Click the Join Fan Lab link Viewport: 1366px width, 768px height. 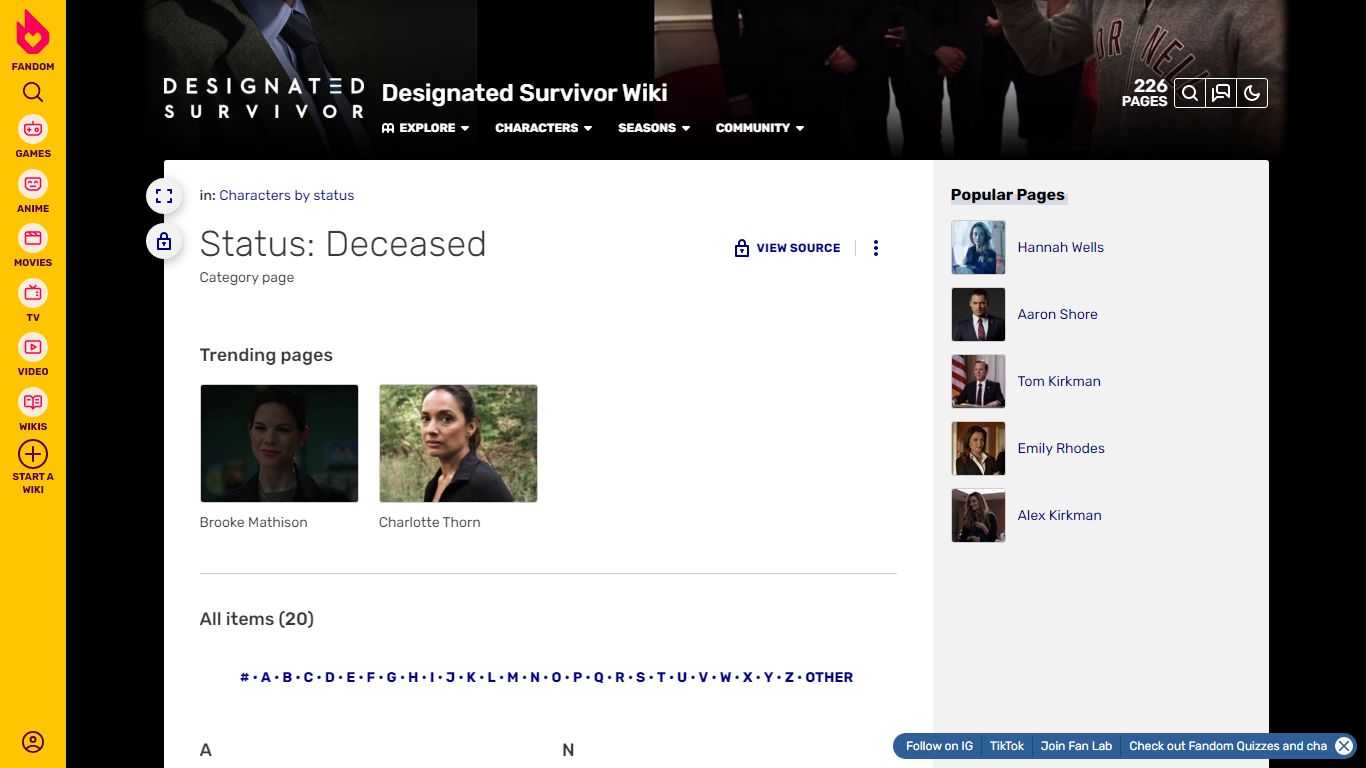click(1076, 746)
